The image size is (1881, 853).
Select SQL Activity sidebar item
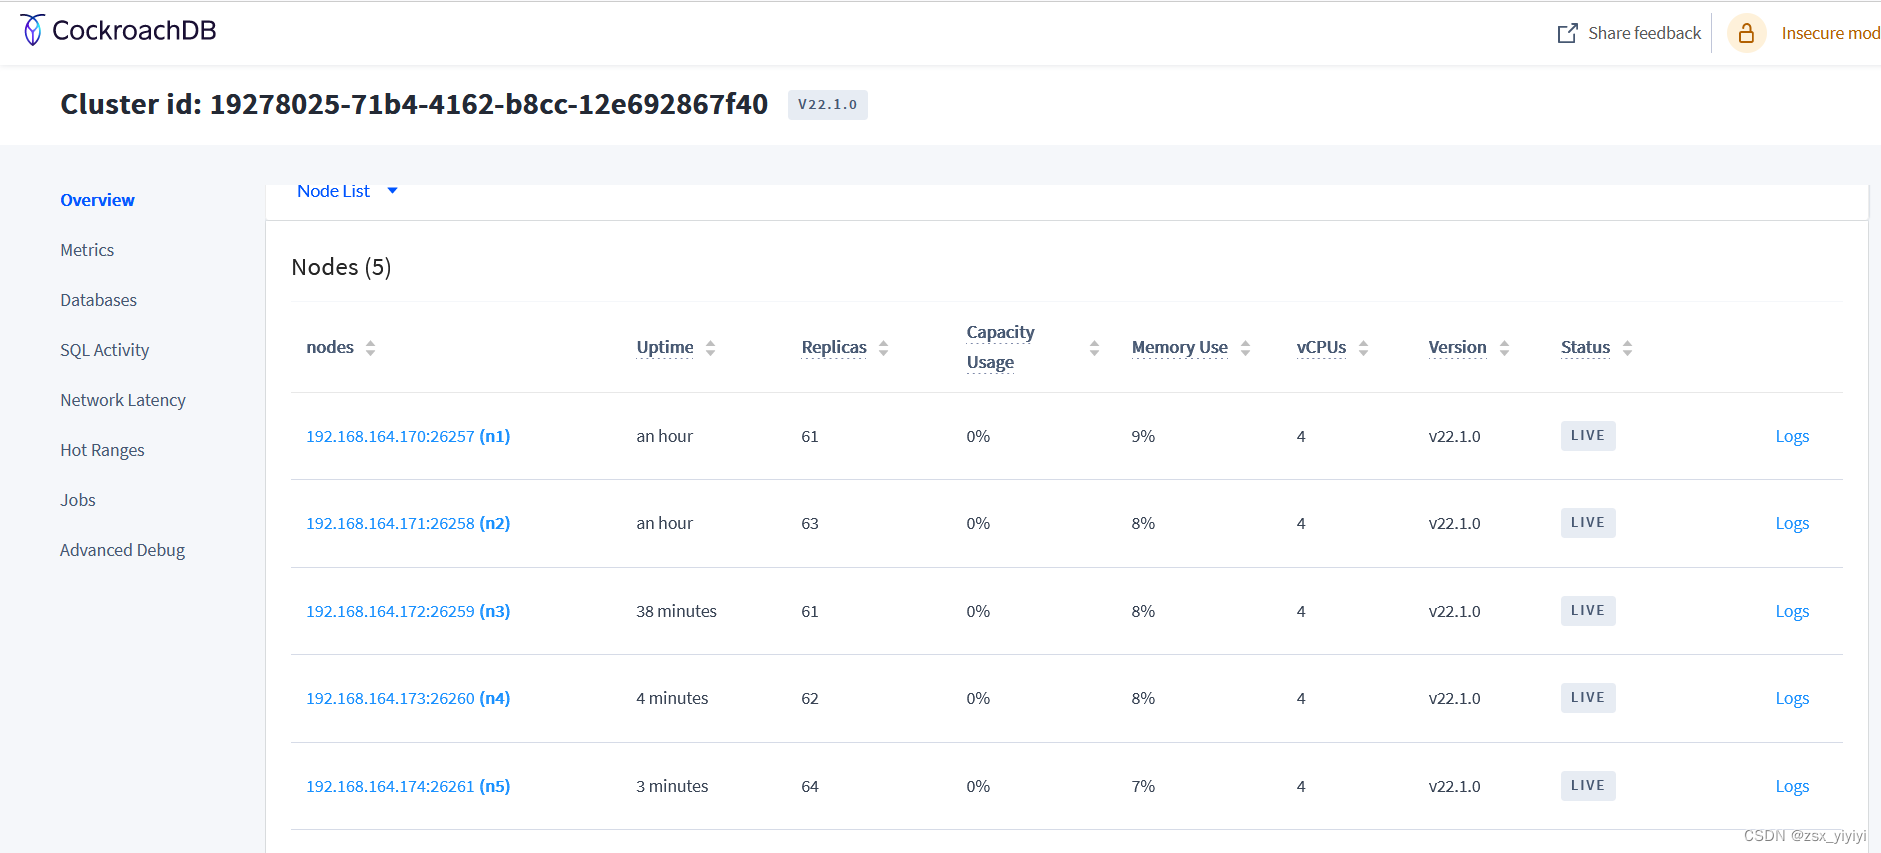(x=104, y=350)
